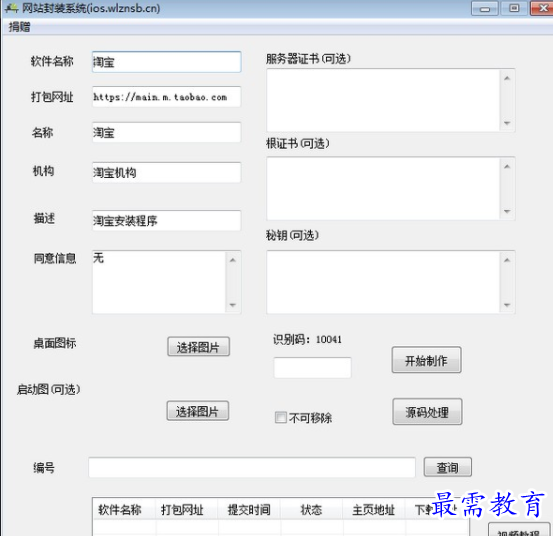Choose image for 启动图 with 选择图片
The width and height of the screenshot is (553, 536).
[198, 411]
